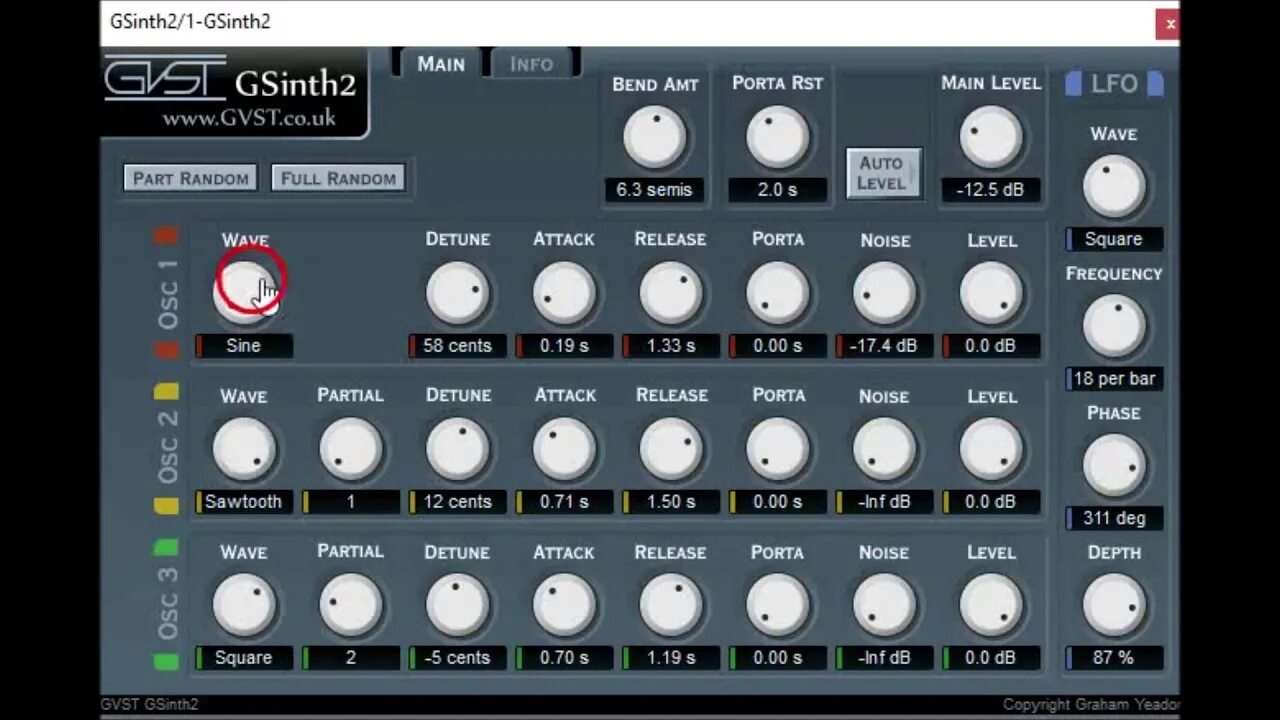Image resolution: width=1280 pixels, height=720 pixels.
Task: Click the 1.33 s release value
Action: [x=671, y=346]
